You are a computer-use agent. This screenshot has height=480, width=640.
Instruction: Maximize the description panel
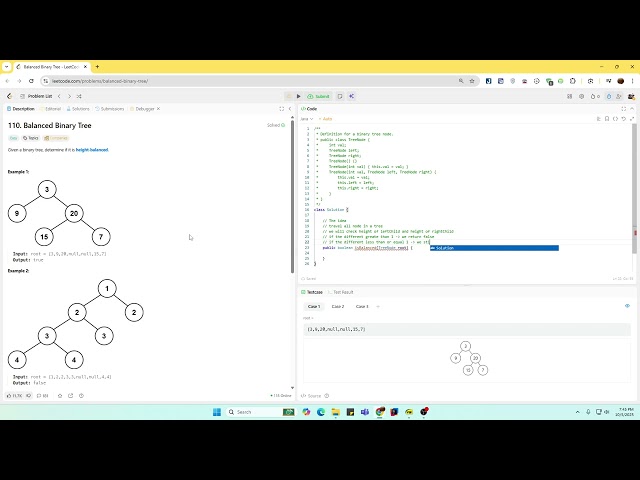tap(282, 109)
